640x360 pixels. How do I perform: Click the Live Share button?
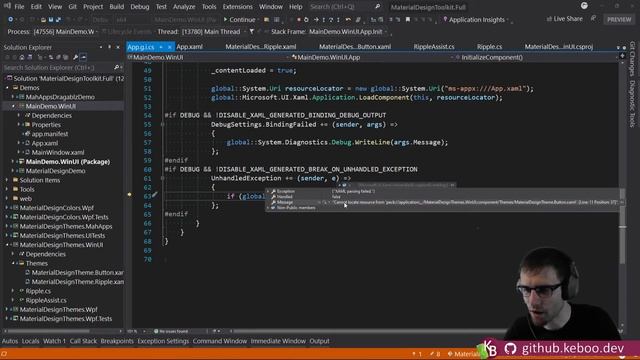coord(564,19)
